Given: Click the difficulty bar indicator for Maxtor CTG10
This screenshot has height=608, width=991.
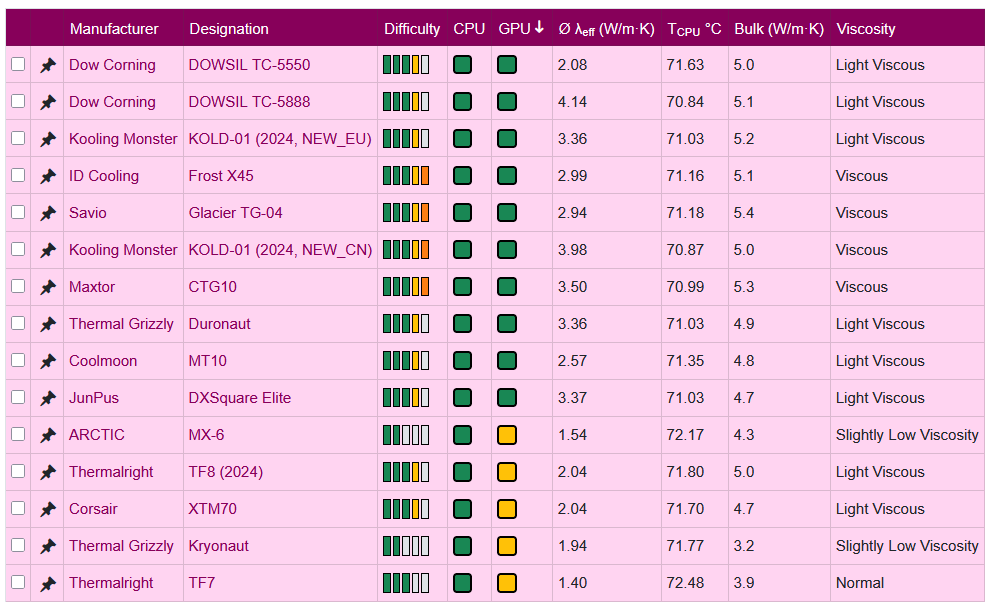Looking at the screenshot, I should [405, 287].
